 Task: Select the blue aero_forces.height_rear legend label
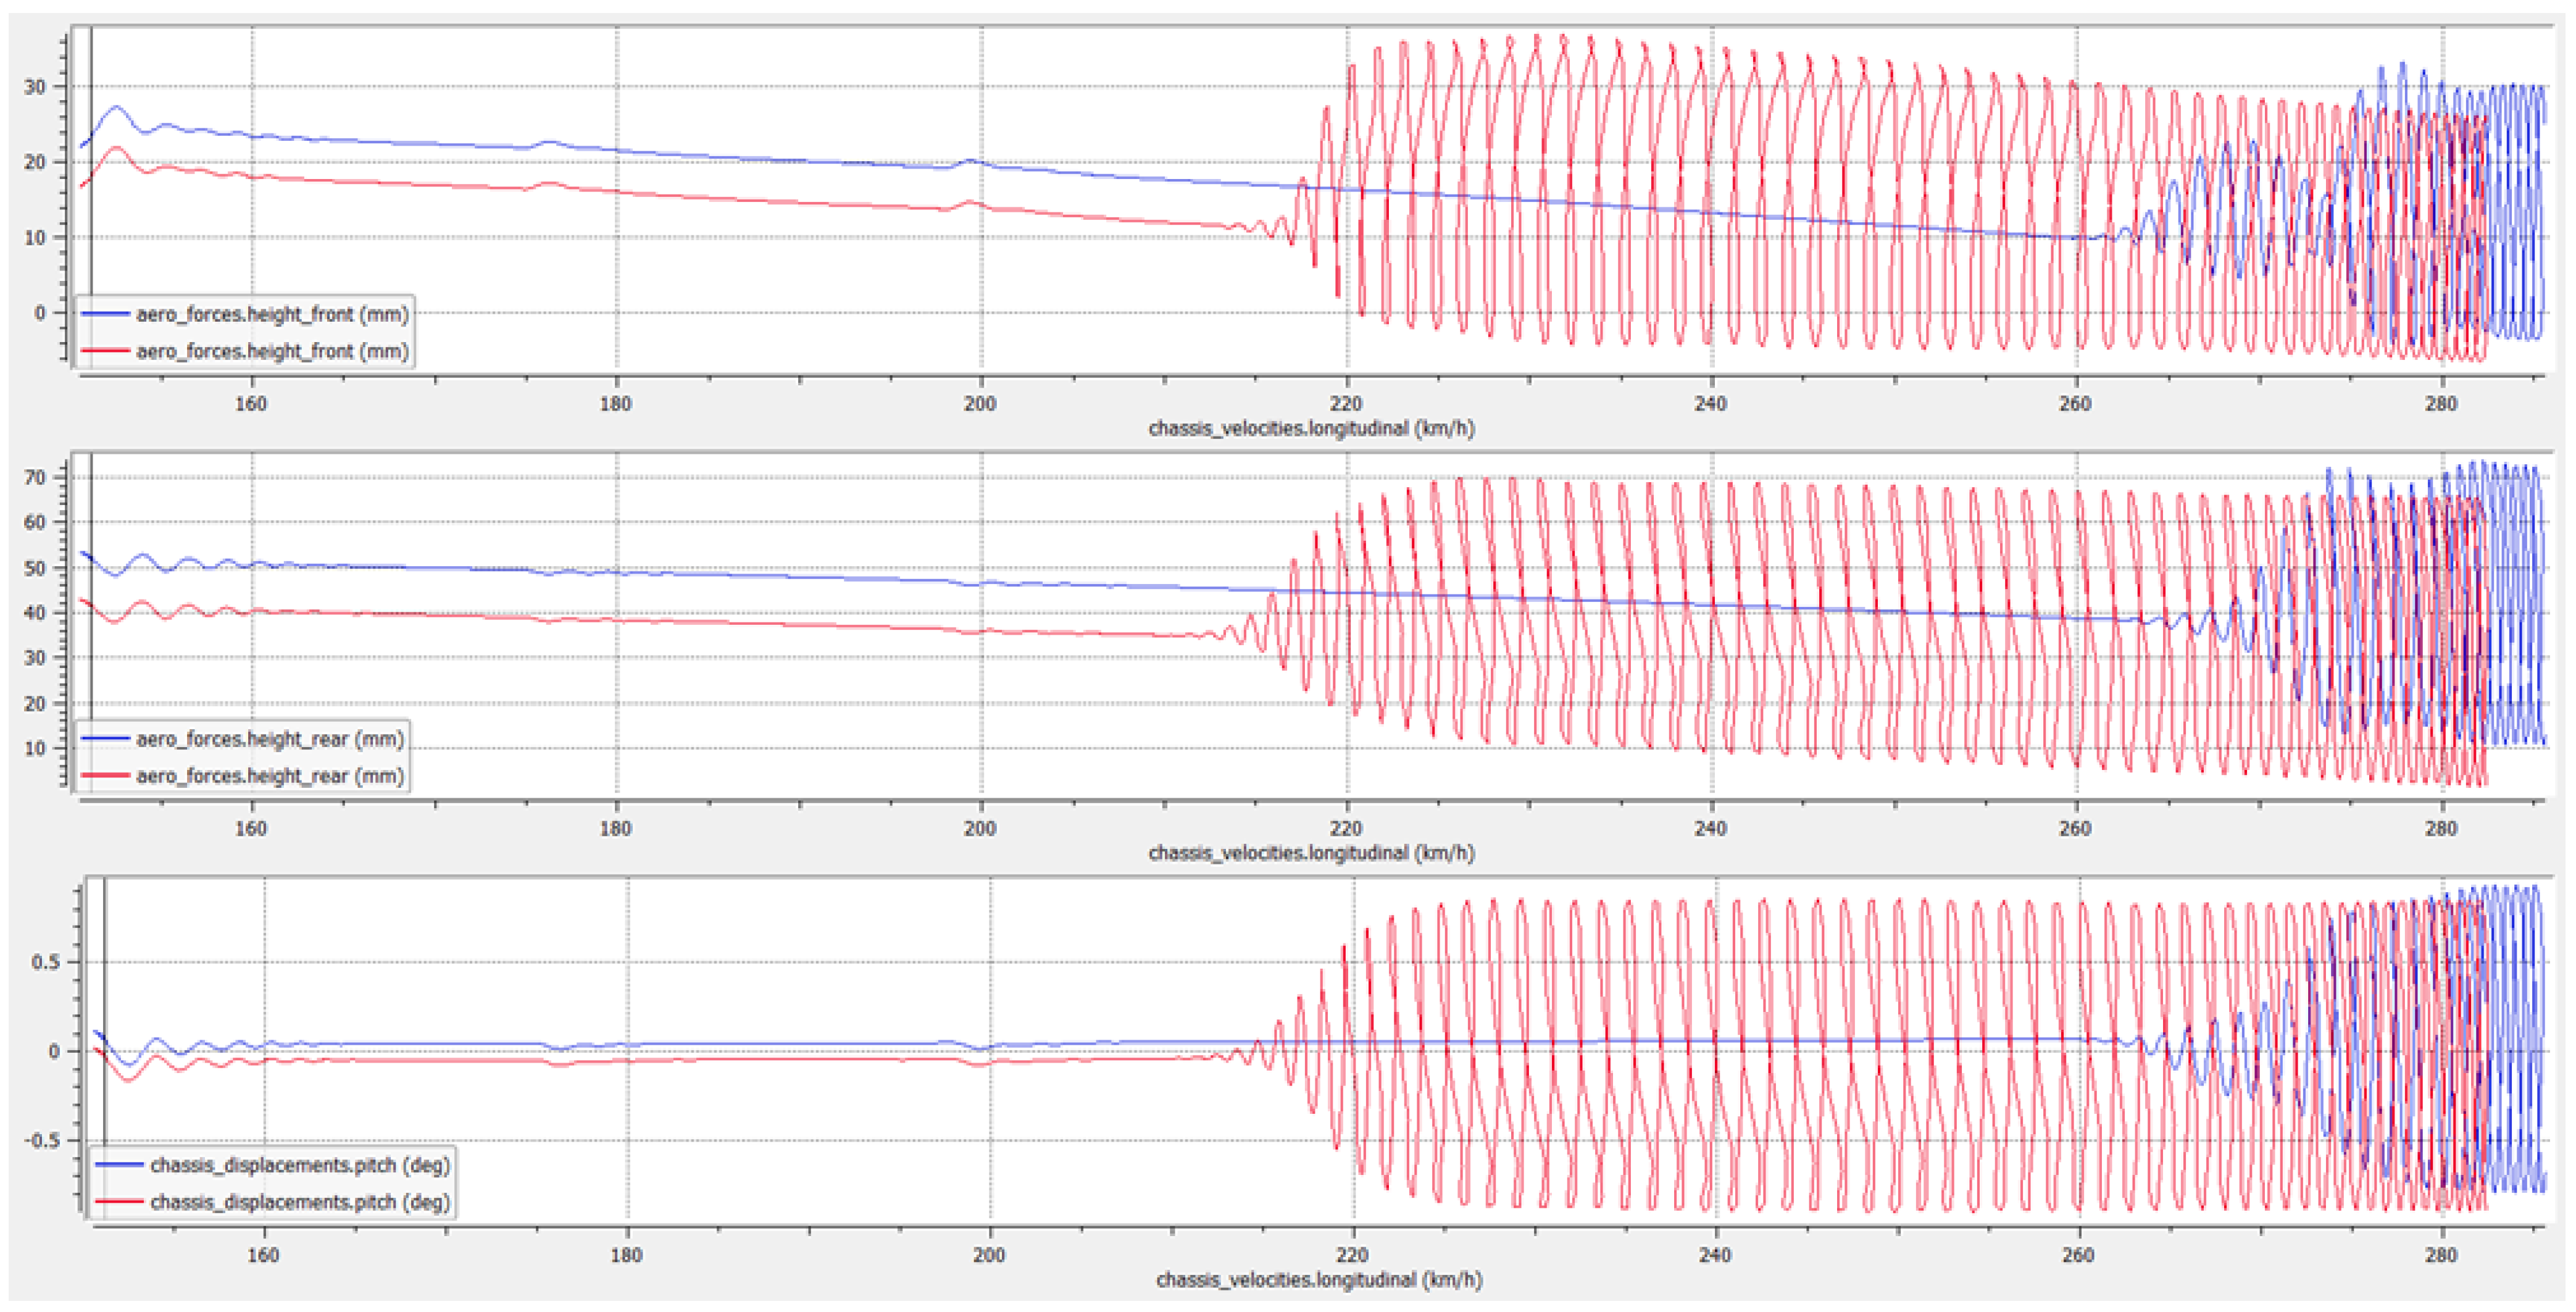[270, 739]
